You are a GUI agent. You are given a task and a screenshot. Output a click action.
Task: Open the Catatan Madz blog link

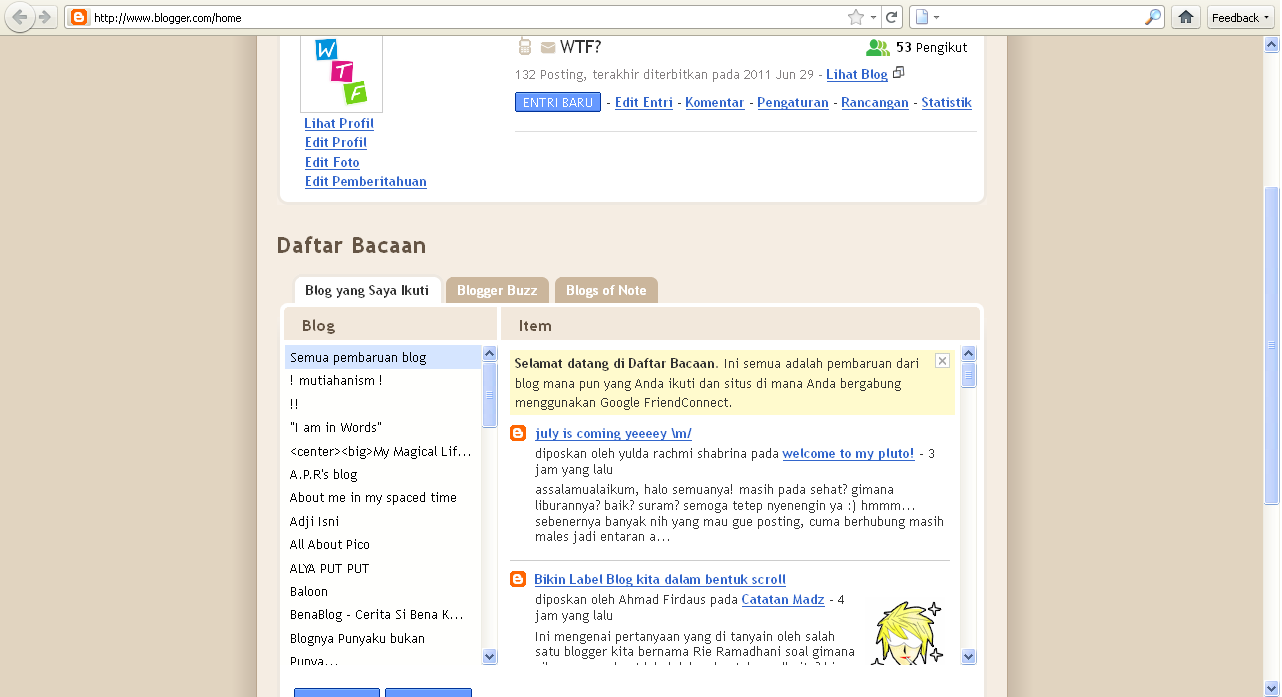click(783, 599)
